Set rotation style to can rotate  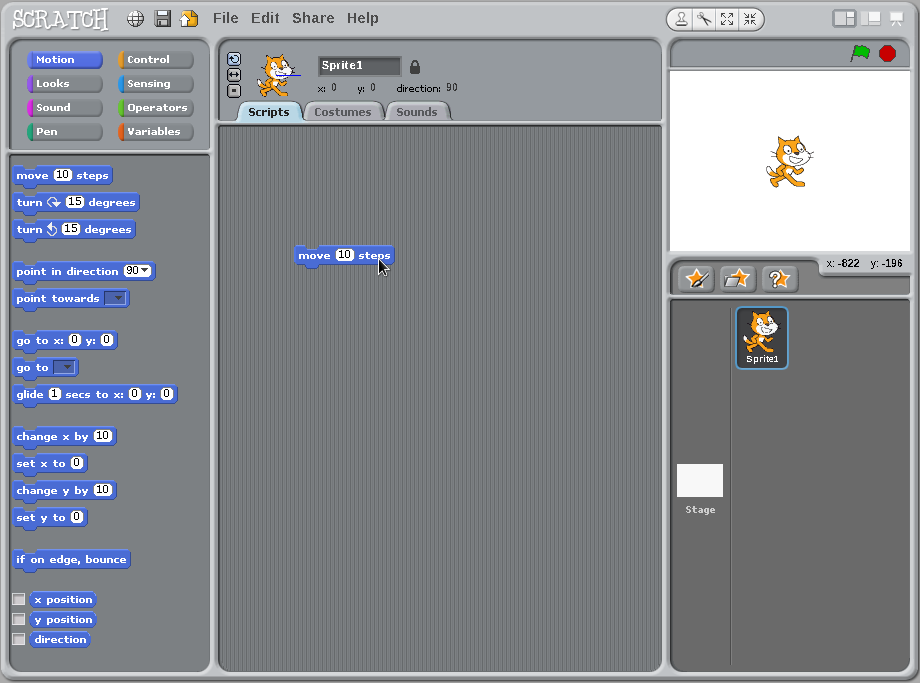click(x=234, y=59)
